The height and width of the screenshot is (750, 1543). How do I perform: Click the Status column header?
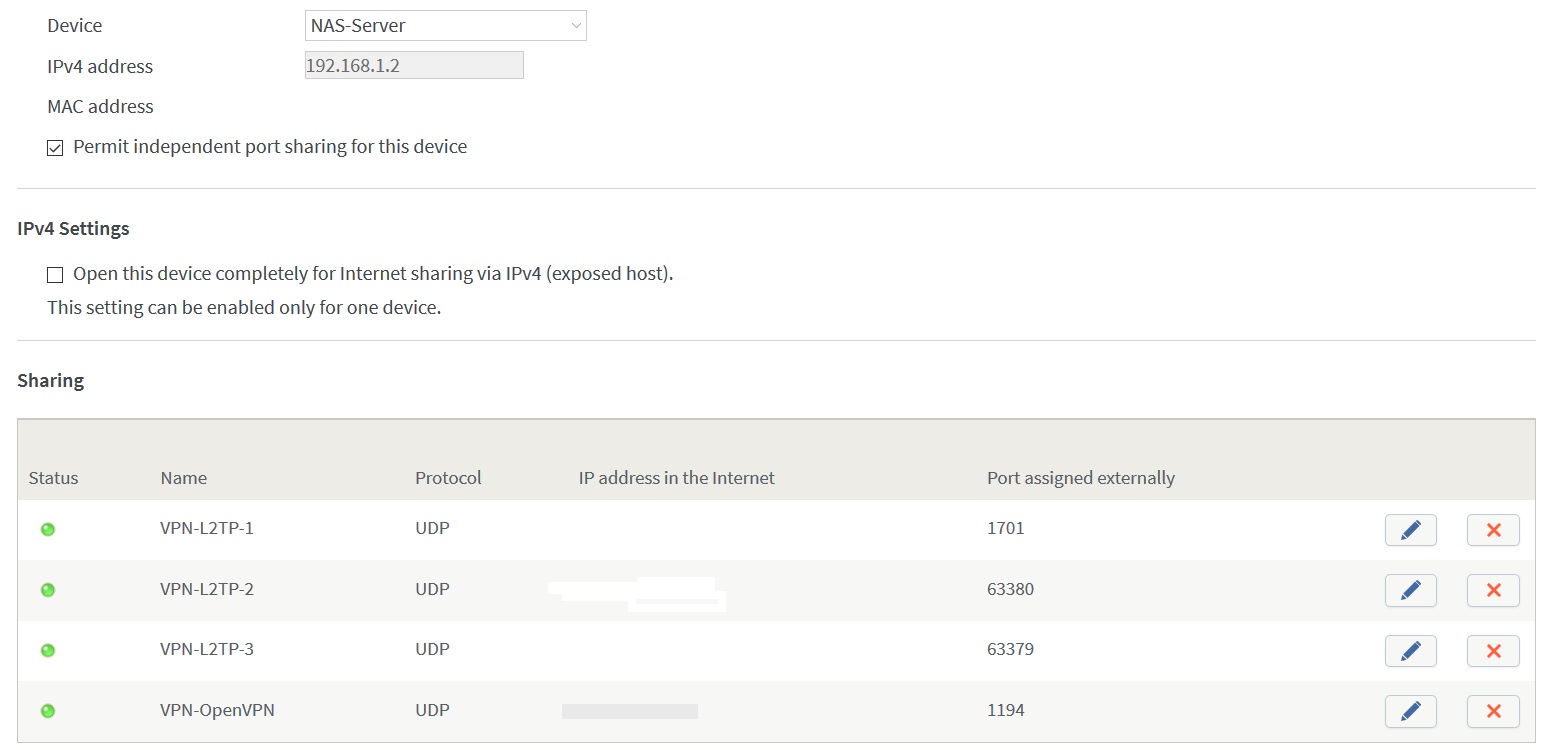point(53,478)
